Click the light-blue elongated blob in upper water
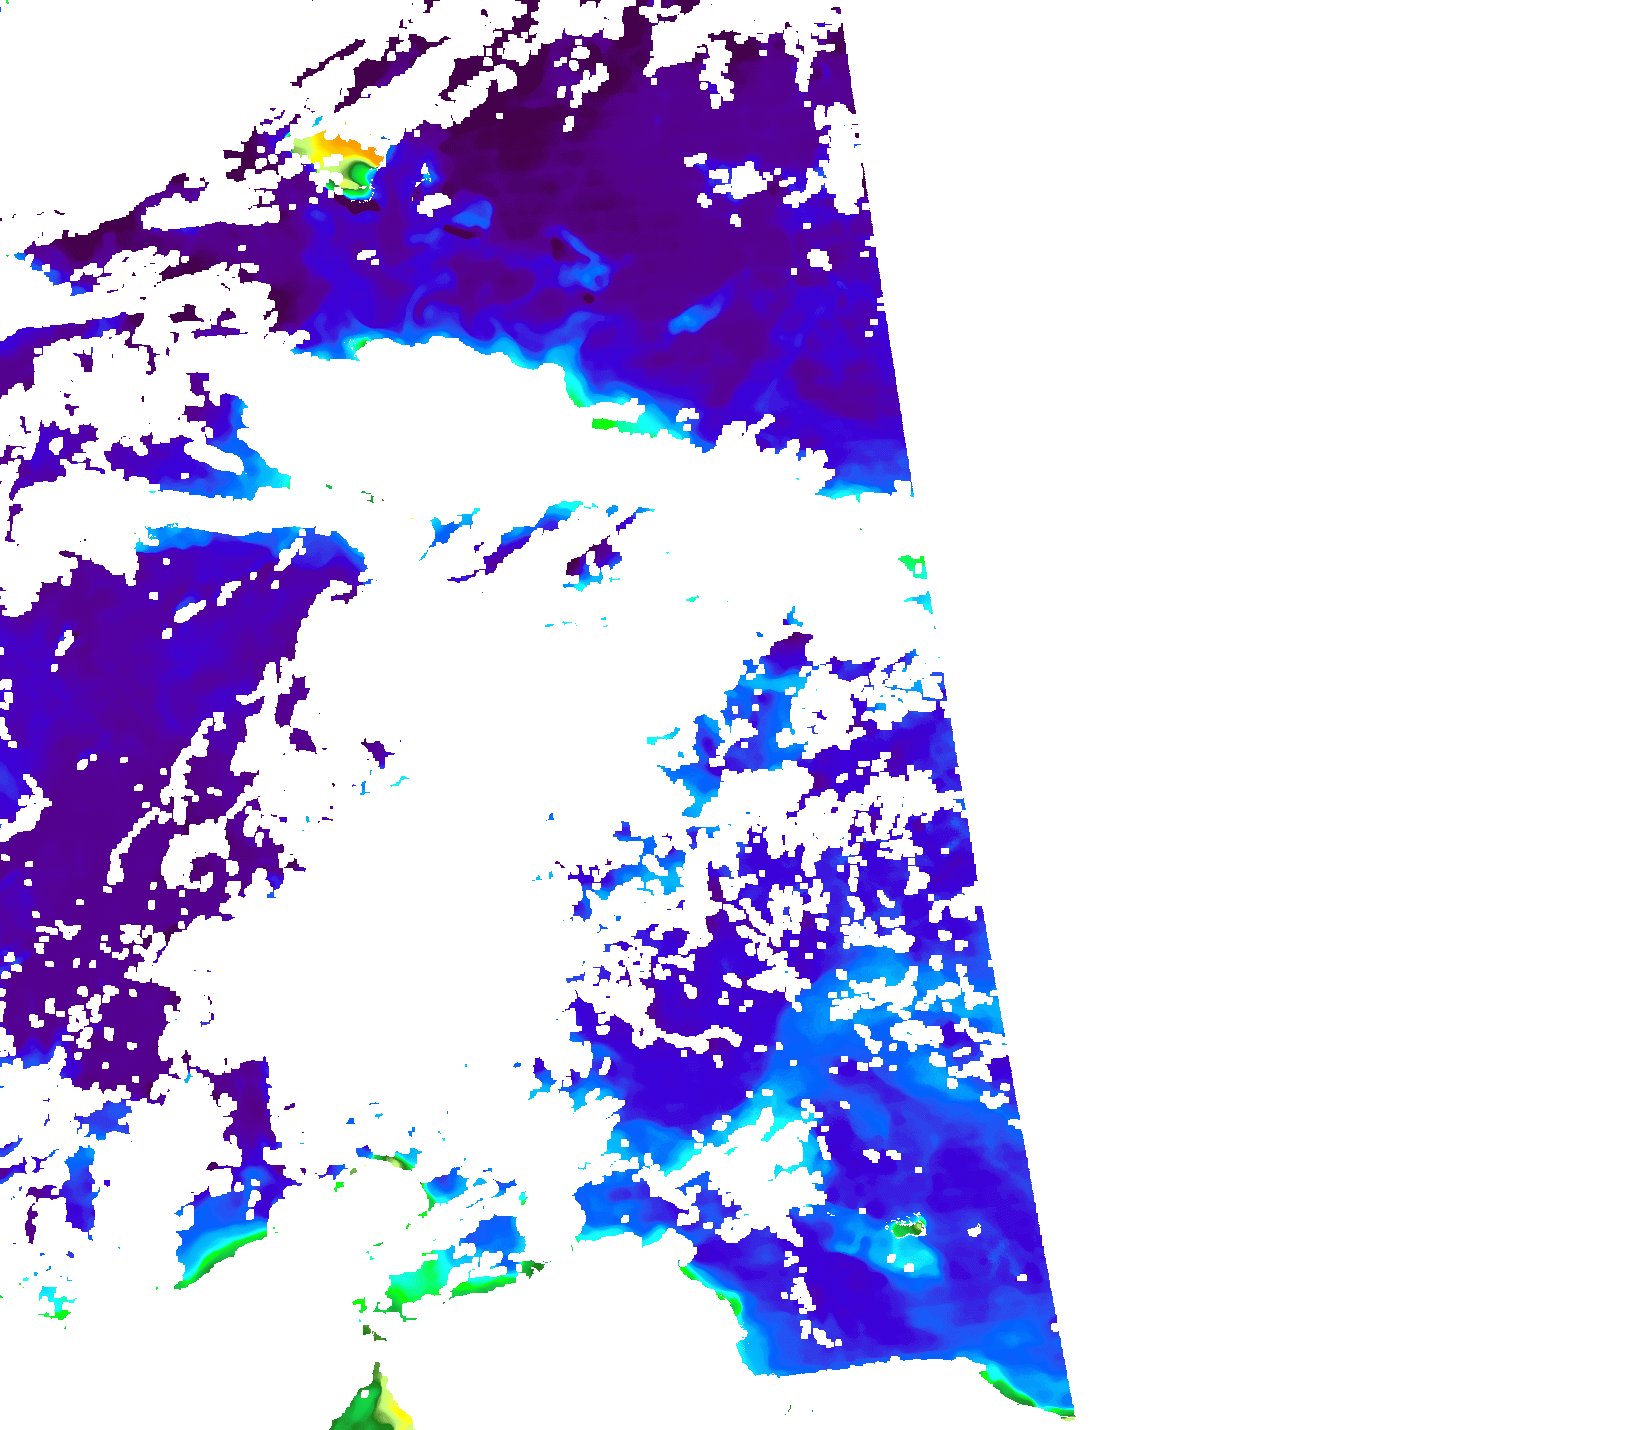Screen dimensions: 1650x1430 (697, 317)
